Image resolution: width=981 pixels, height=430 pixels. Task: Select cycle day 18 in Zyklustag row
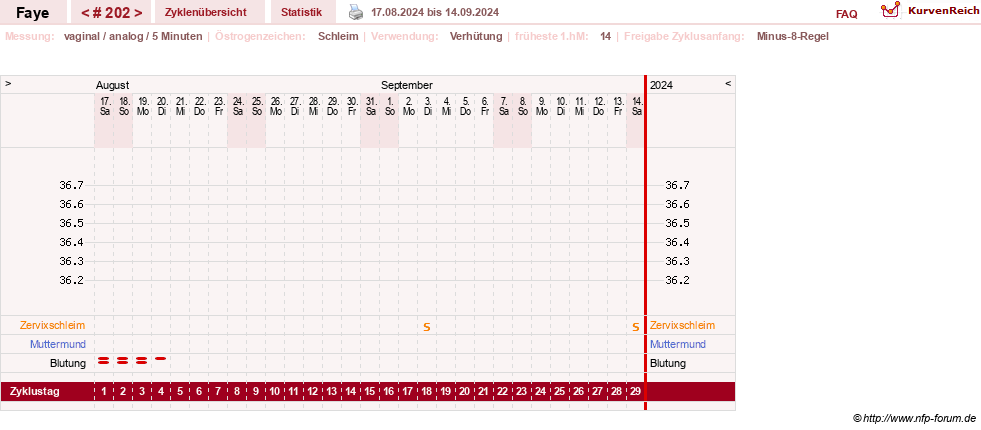[427, 392]
